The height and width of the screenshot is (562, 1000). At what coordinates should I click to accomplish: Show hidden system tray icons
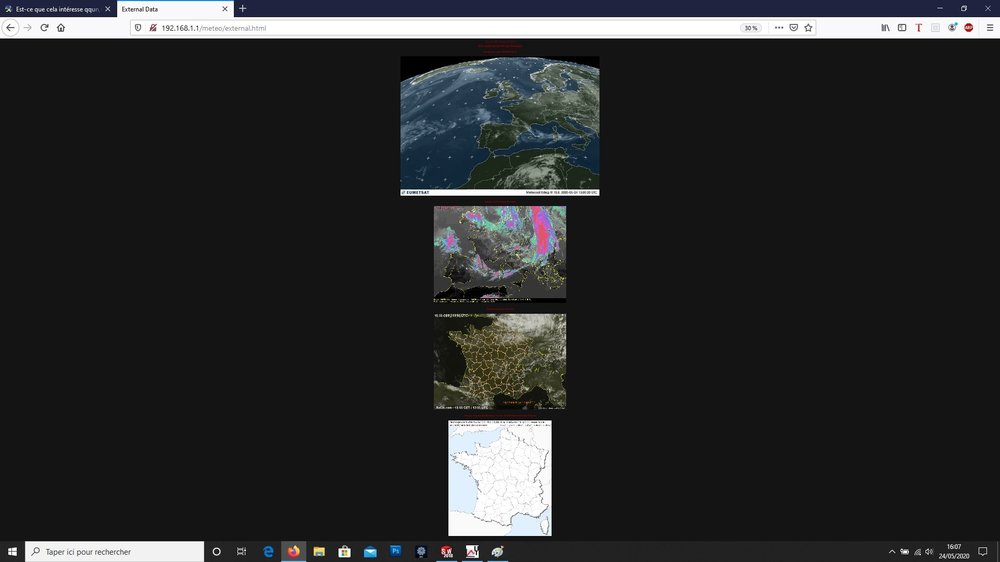tap(892, 552)
